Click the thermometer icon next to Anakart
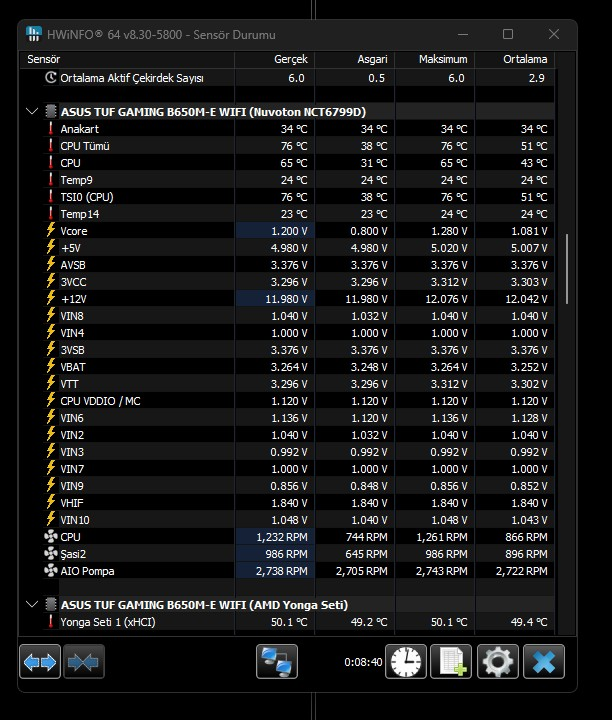The width and height of the screenshot is (612, 720). 51,129
